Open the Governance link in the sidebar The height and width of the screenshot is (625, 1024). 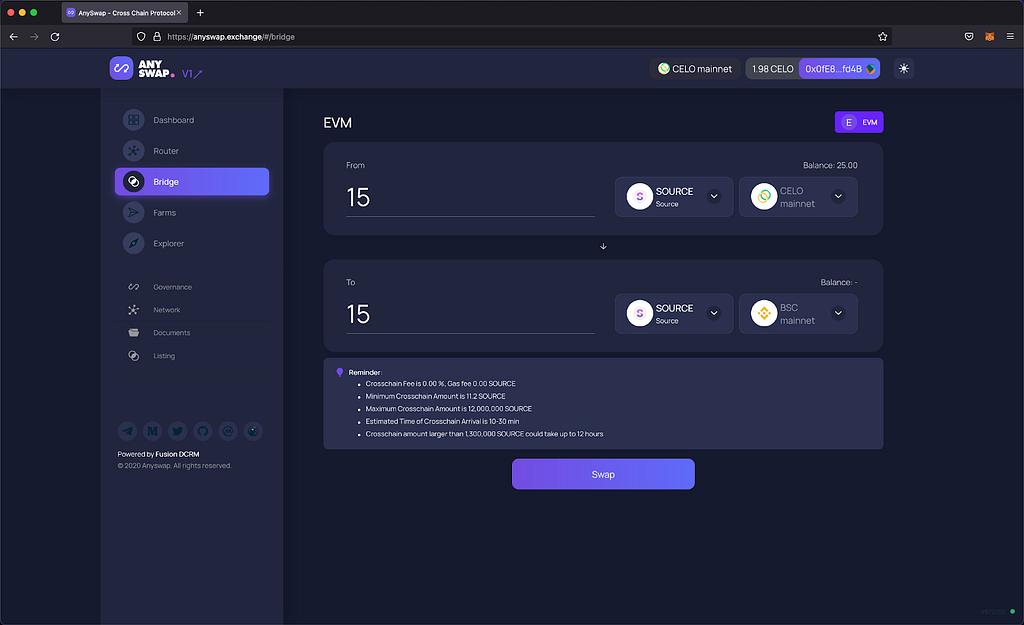(172, 287)
